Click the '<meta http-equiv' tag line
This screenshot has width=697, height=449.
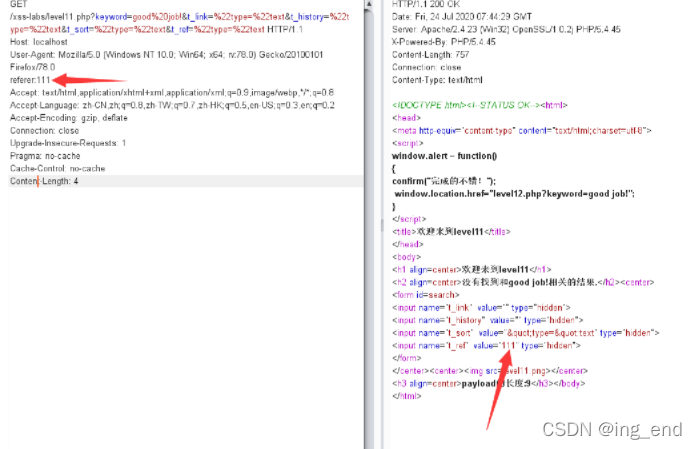tap(521, 131)
